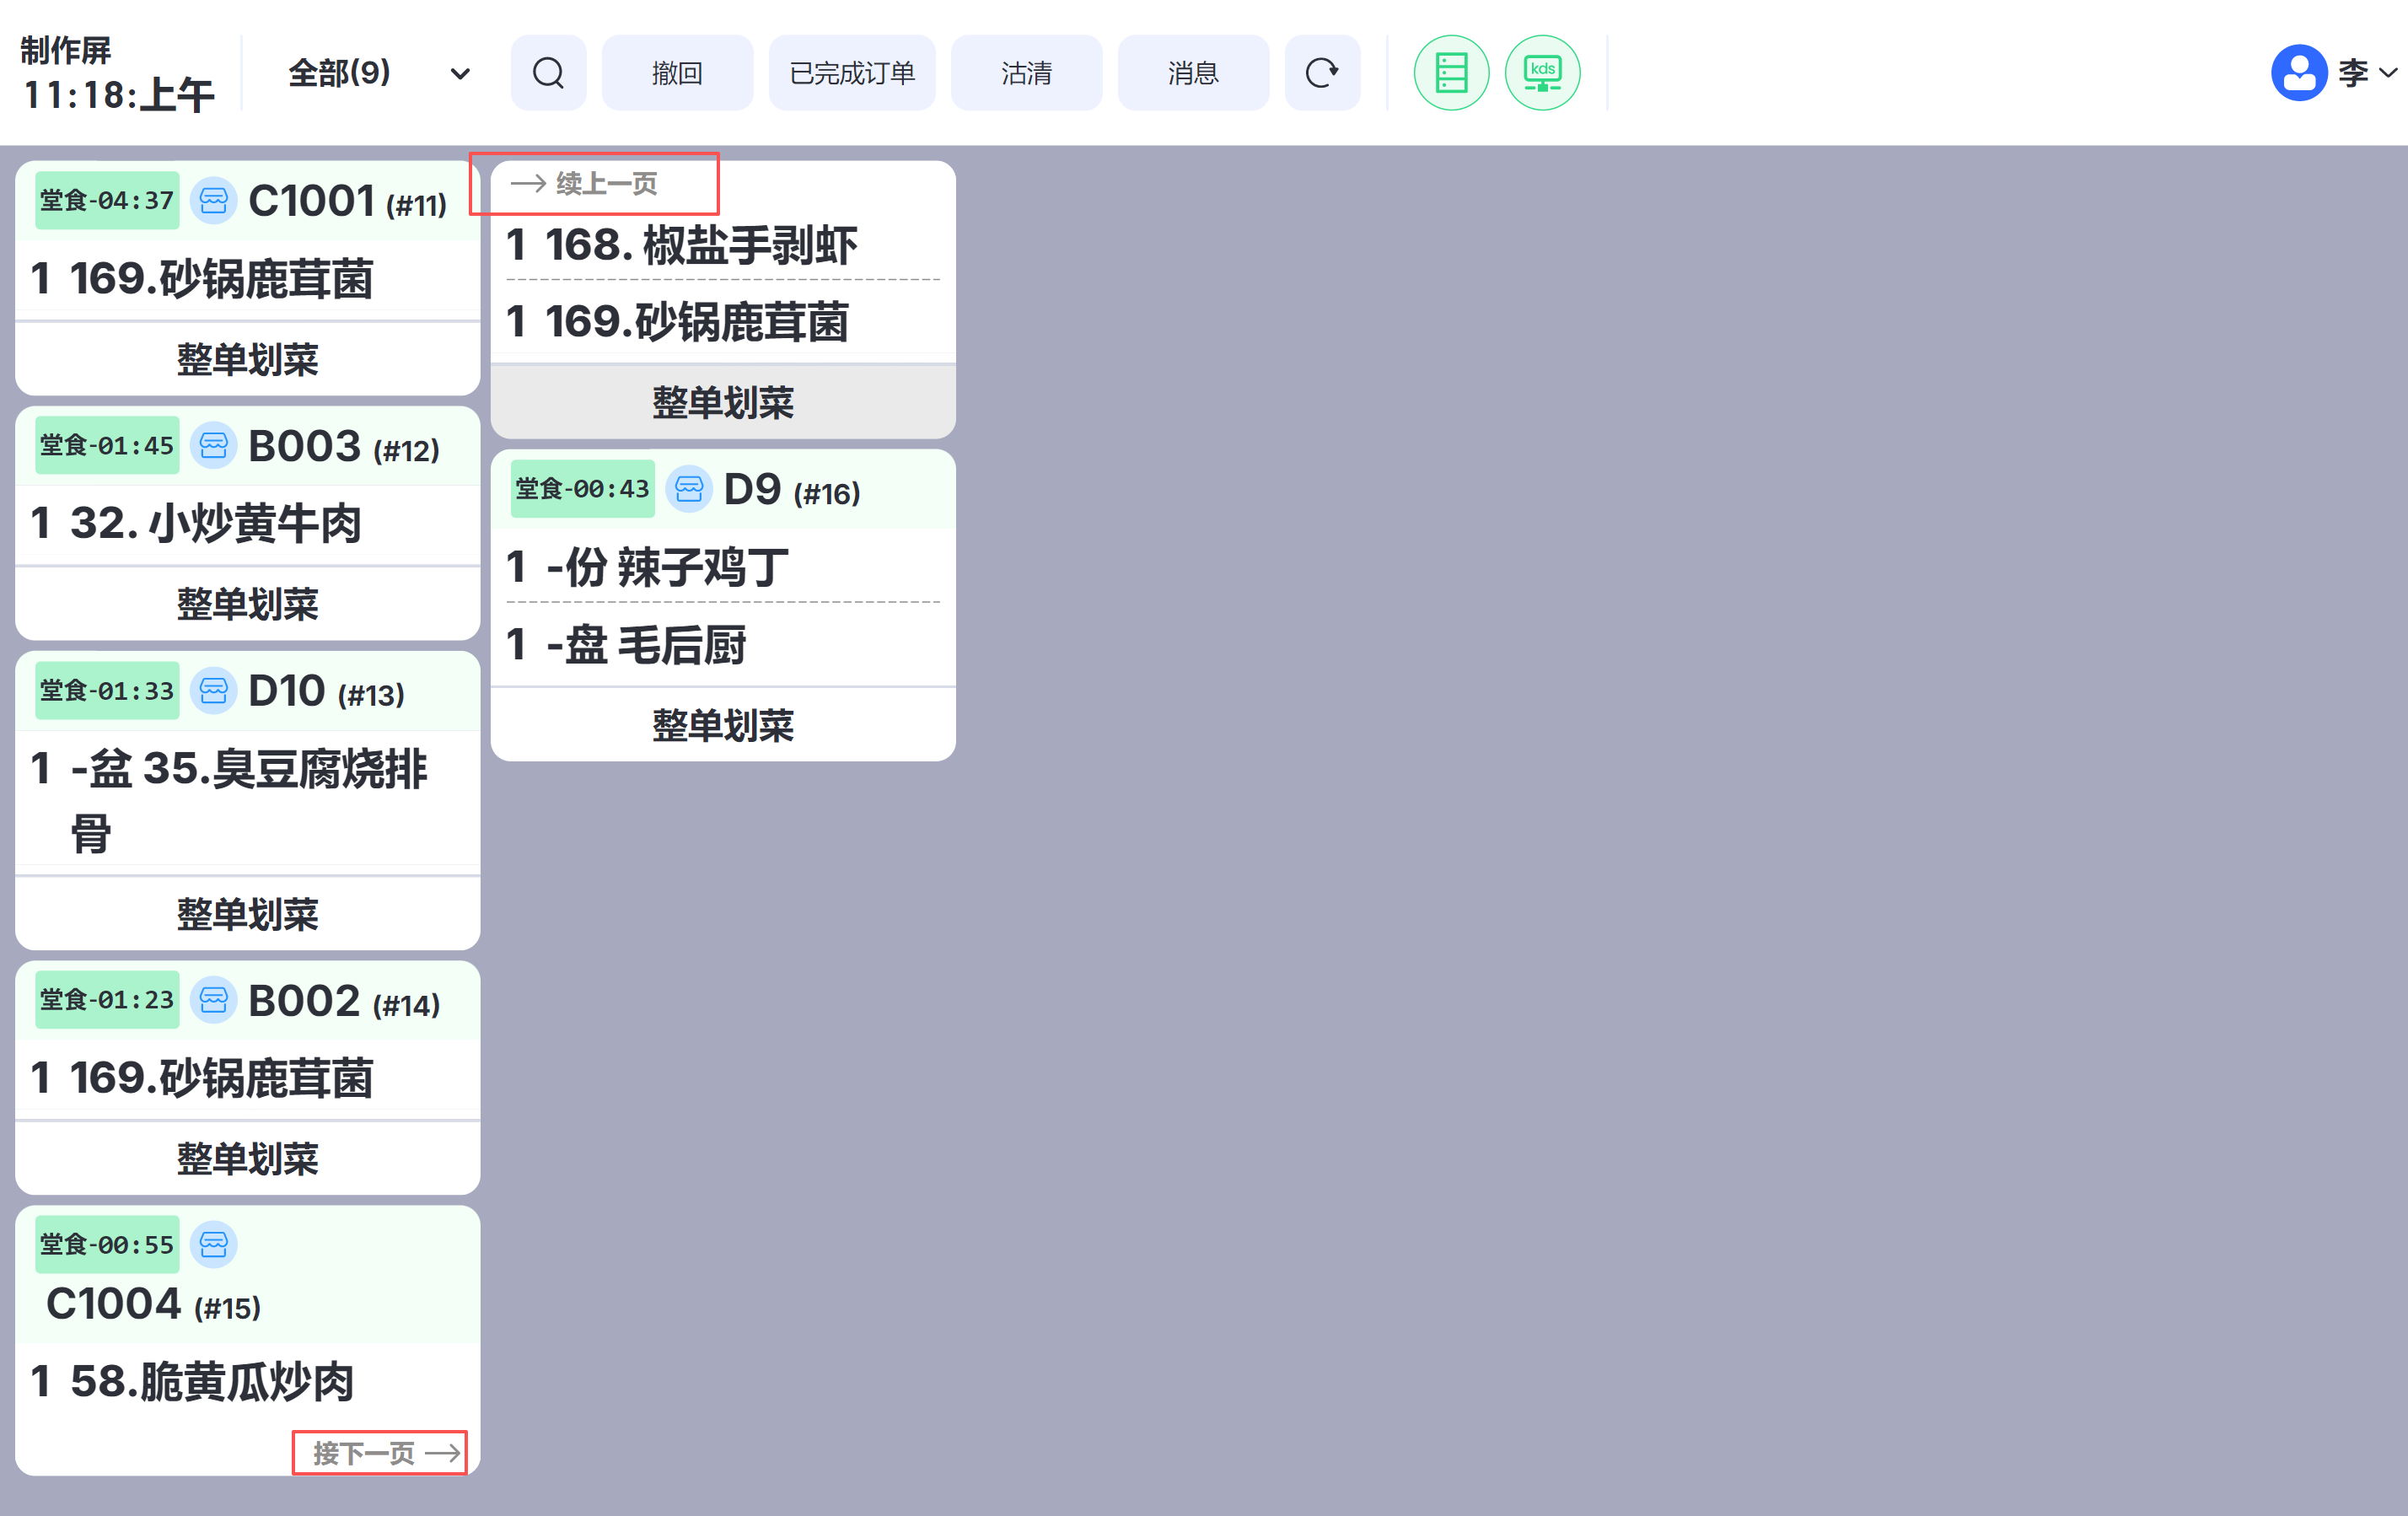Click the green kds monitor icon

click(x=1541, y=73)
